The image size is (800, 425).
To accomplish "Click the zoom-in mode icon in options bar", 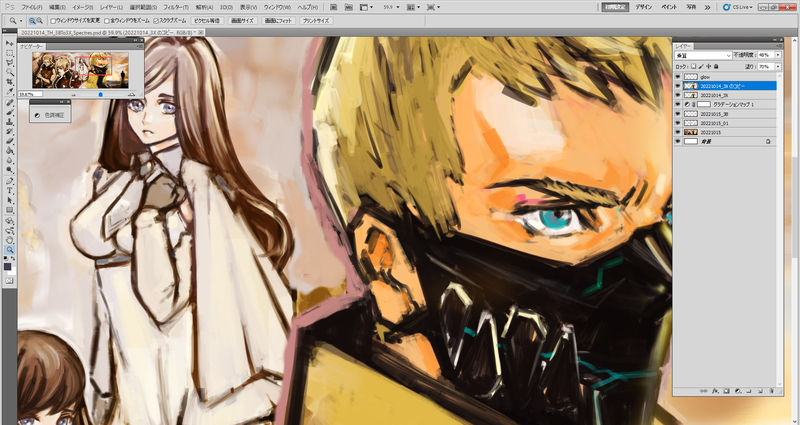I will (x=32, y=21).
